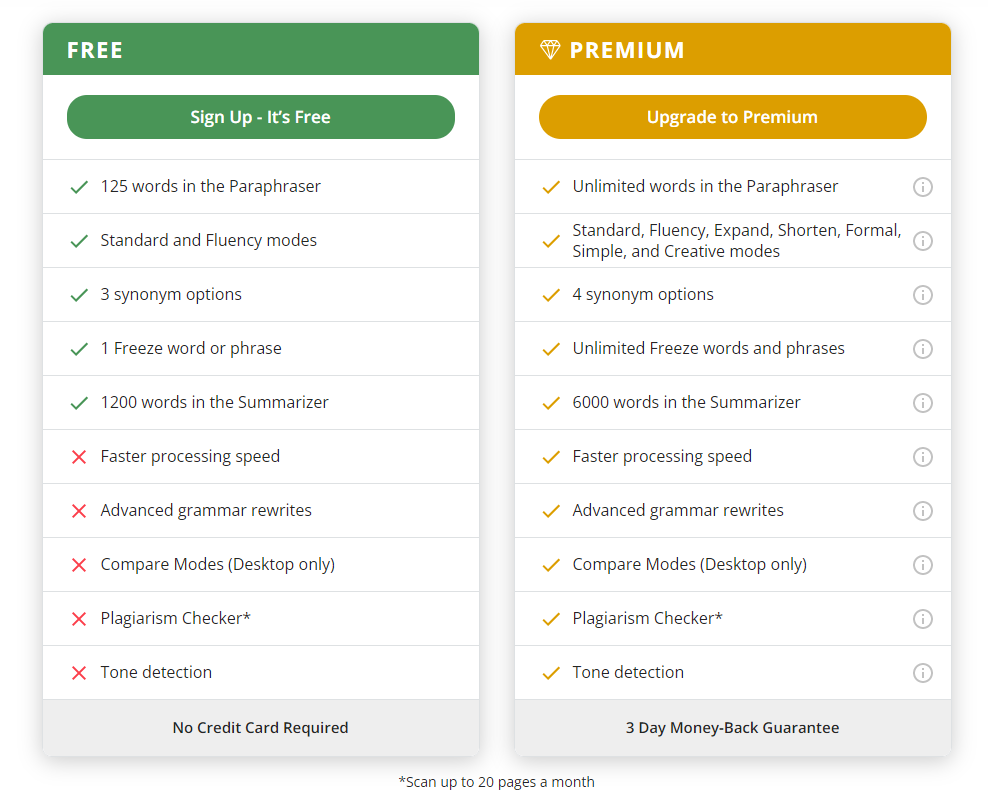Click the Sign Up - It's Free button
The width and height of the screenshot is (988, 804).
pos(260,117)
